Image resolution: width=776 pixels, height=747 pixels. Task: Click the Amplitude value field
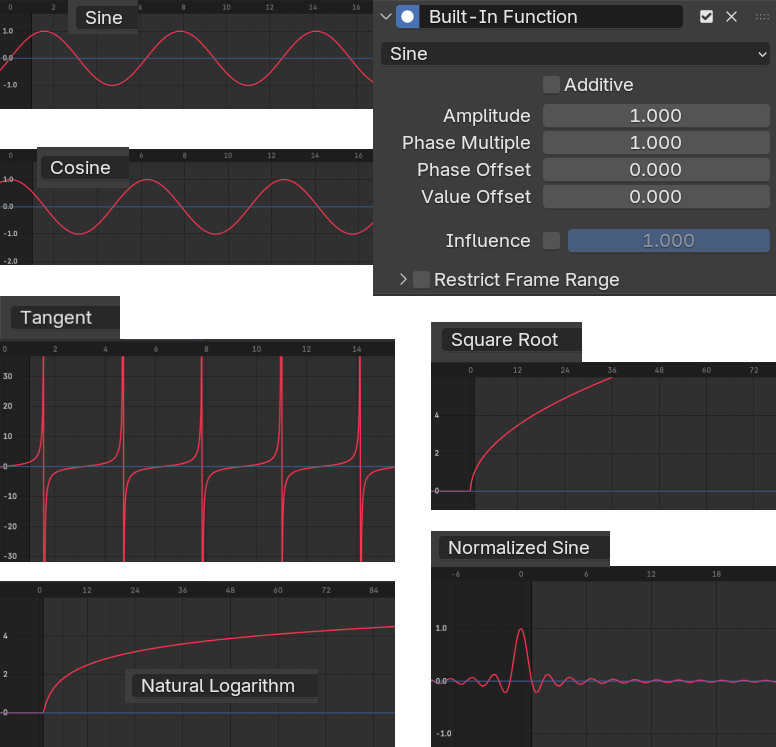655,116
